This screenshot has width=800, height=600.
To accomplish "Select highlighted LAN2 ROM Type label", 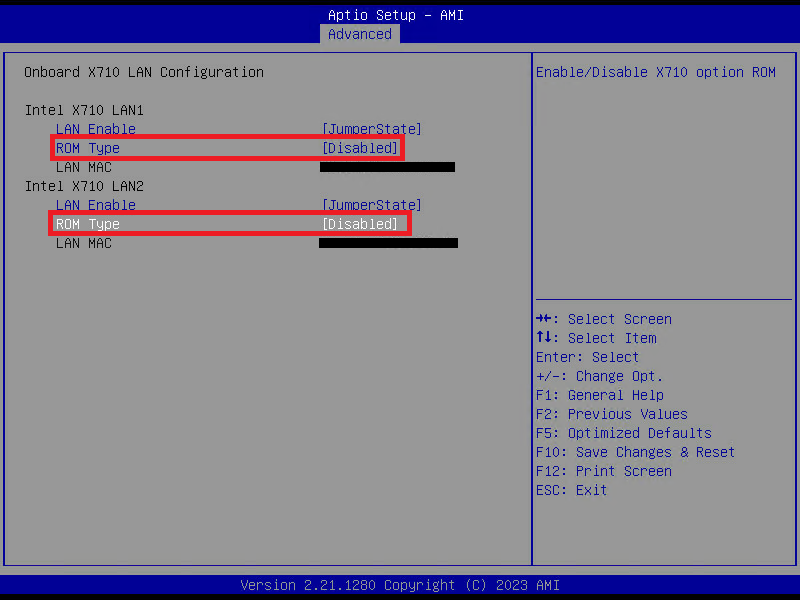I will coord(88,224).
